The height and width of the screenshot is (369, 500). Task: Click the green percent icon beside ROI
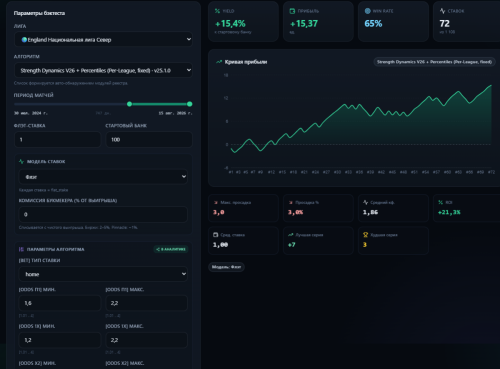pos(441,202)
